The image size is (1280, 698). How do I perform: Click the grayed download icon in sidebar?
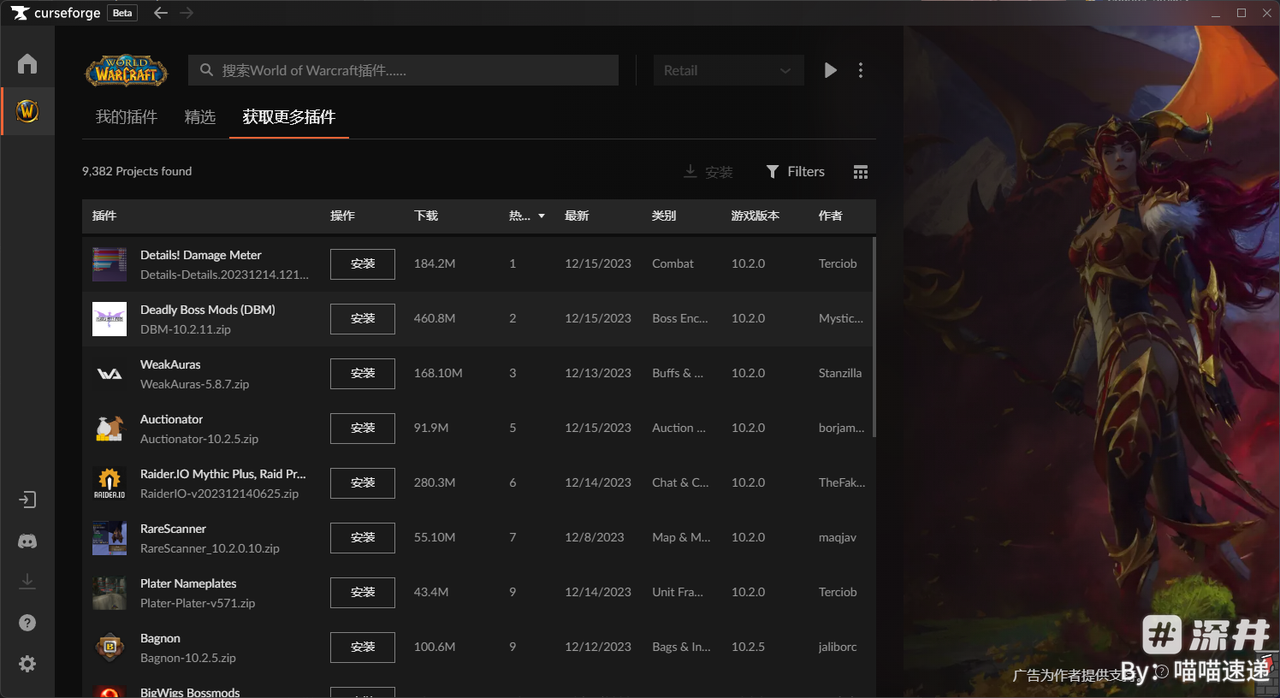tap(27, 581)
